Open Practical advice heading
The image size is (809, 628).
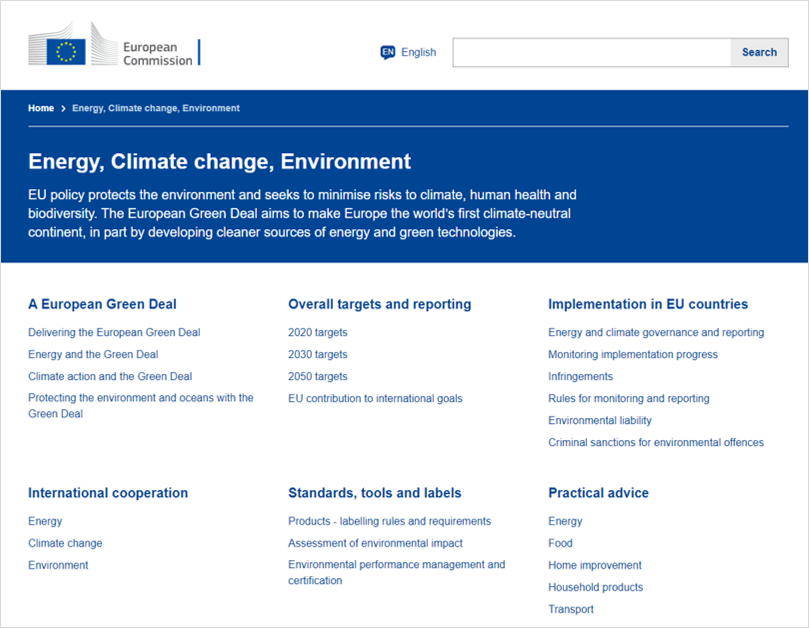(x=598, y=493)
